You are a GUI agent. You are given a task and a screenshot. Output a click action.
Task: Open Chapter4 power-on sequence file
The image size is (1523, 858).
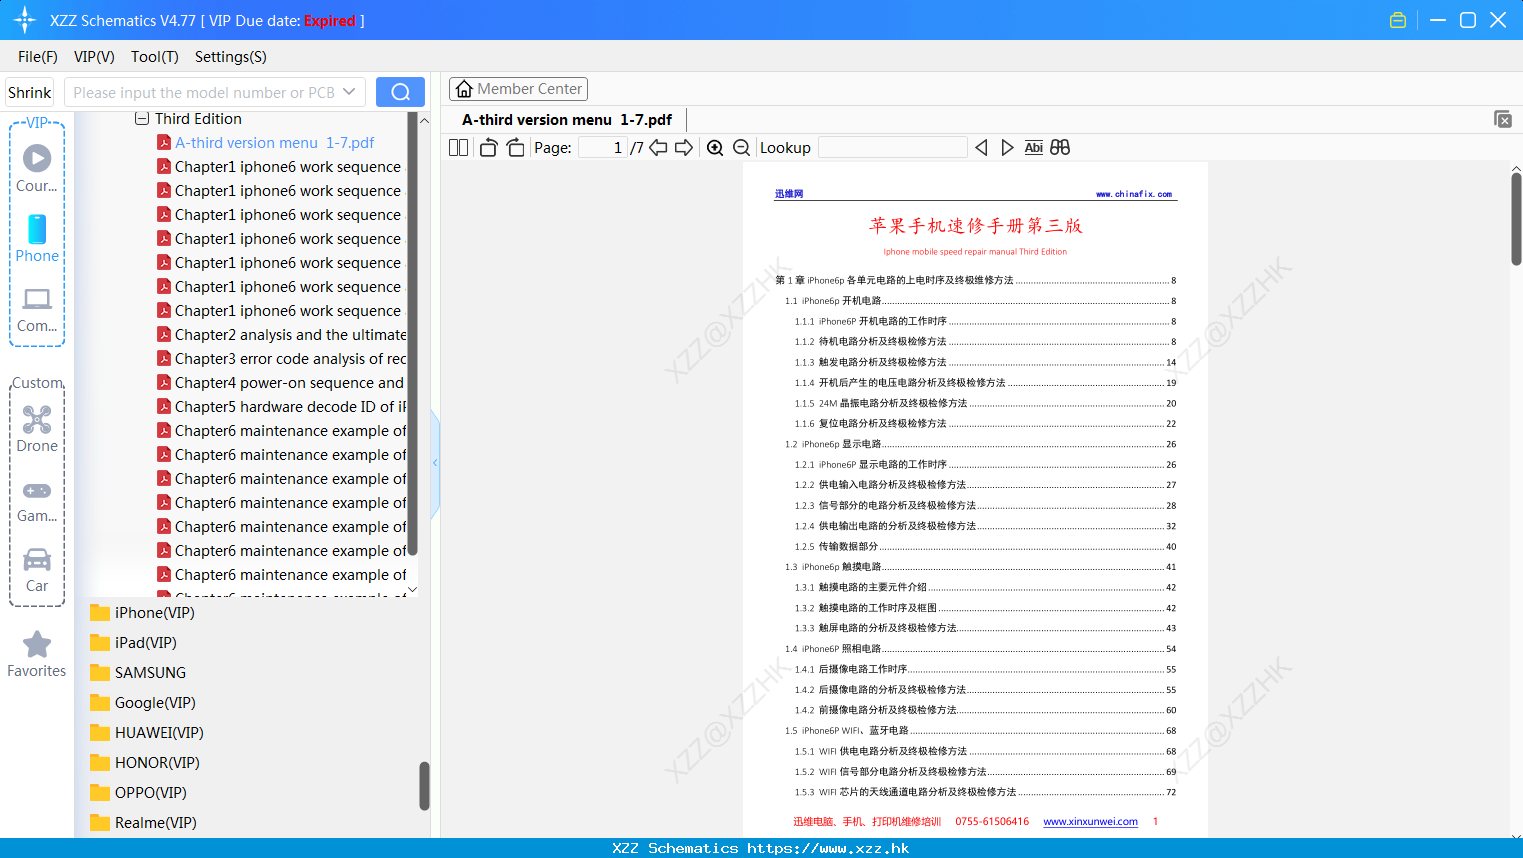tap(281, 383)
